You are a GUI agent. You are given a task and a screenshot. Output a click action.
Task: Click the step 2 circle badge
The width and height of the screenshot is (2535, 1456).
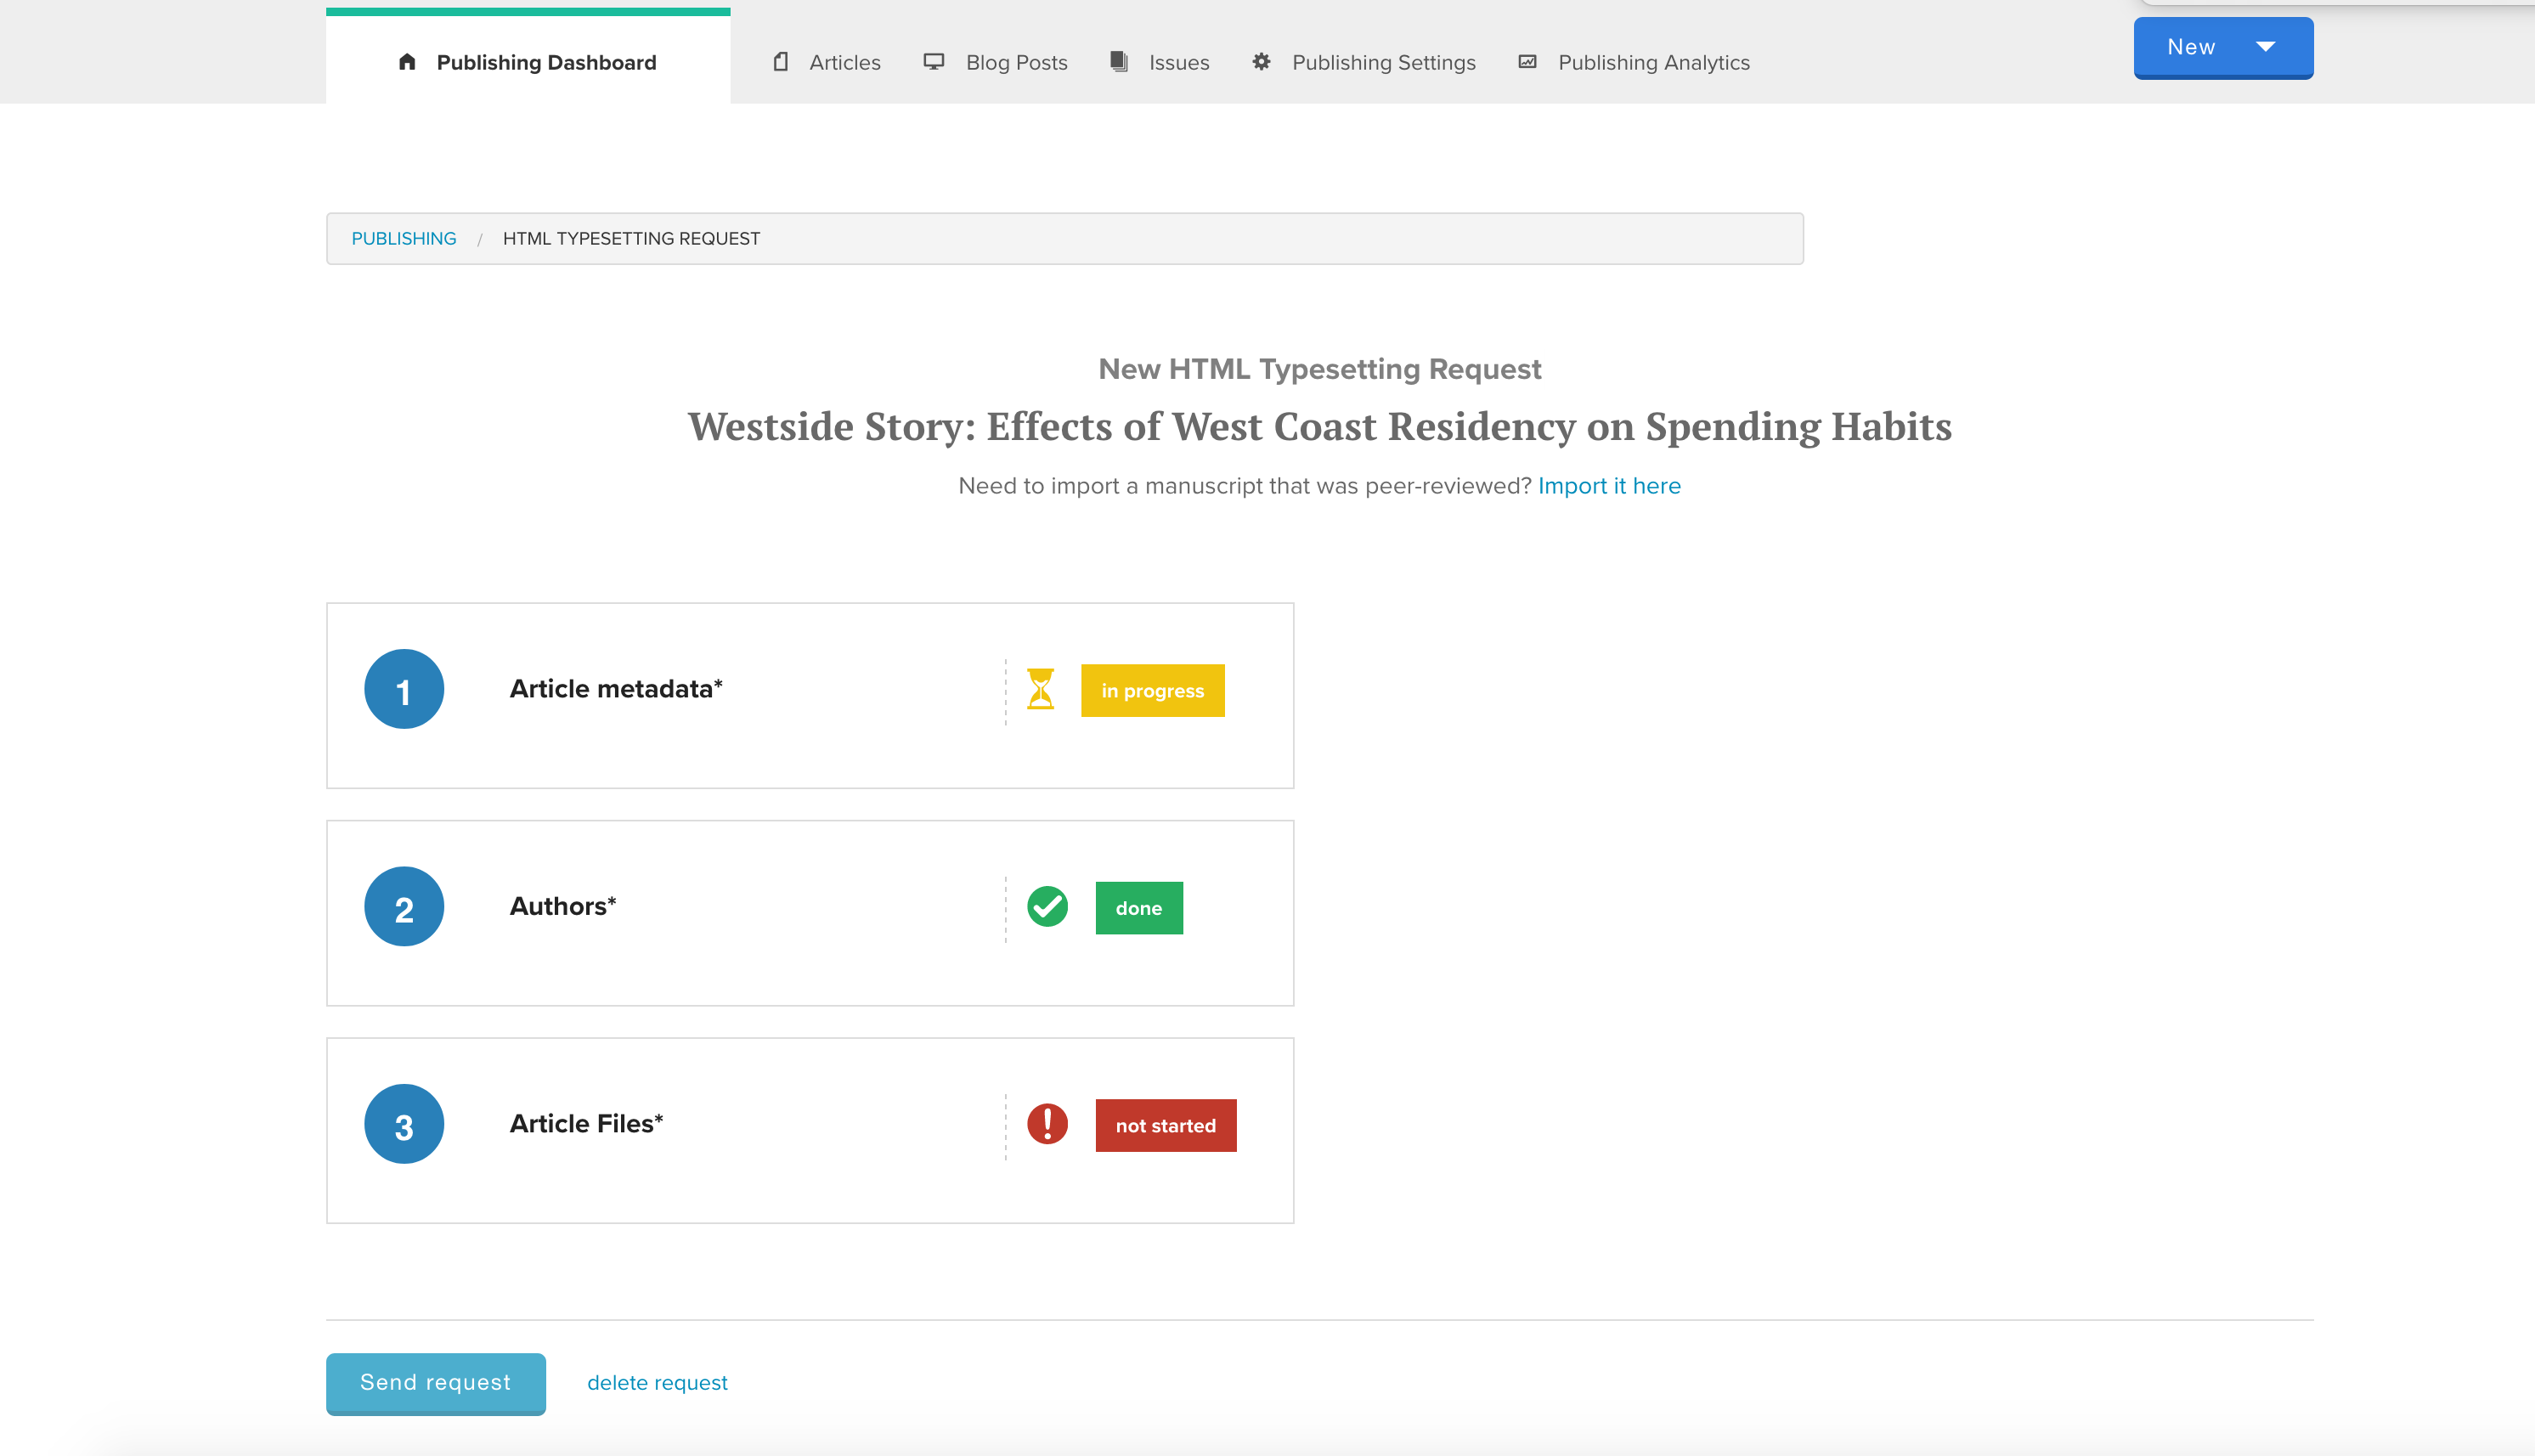404,907
